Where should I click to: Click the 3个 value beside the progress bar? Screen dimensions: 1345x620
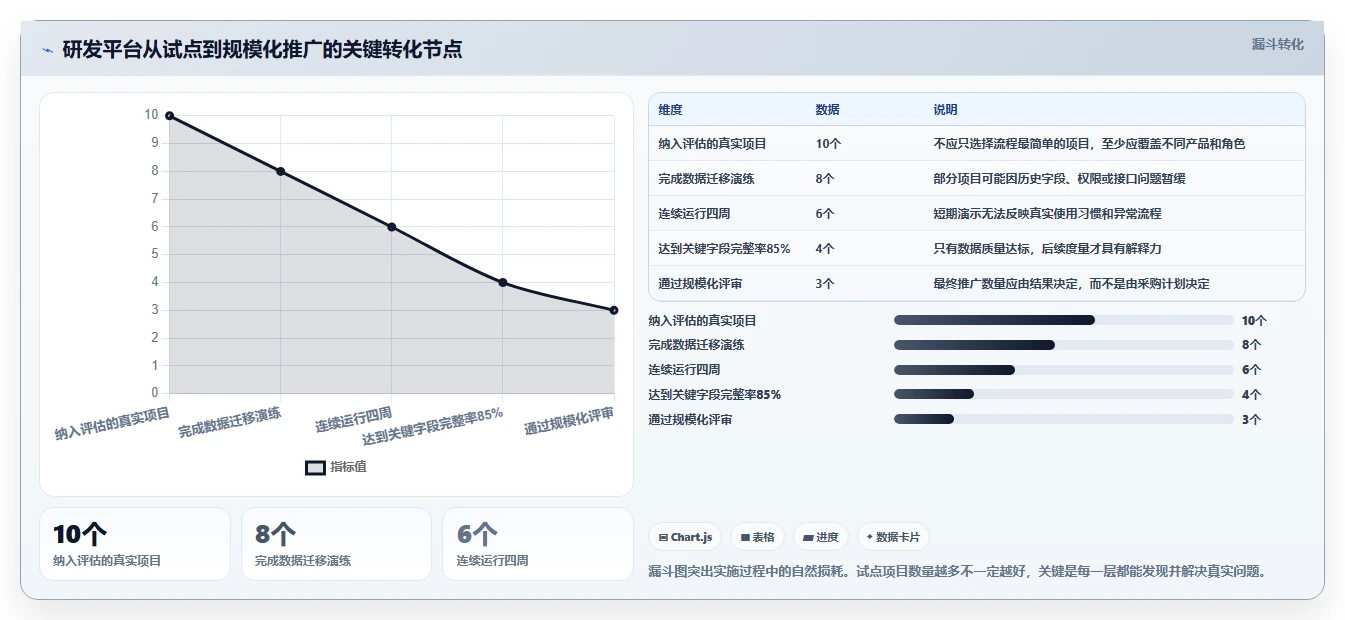pos(1251,420)
